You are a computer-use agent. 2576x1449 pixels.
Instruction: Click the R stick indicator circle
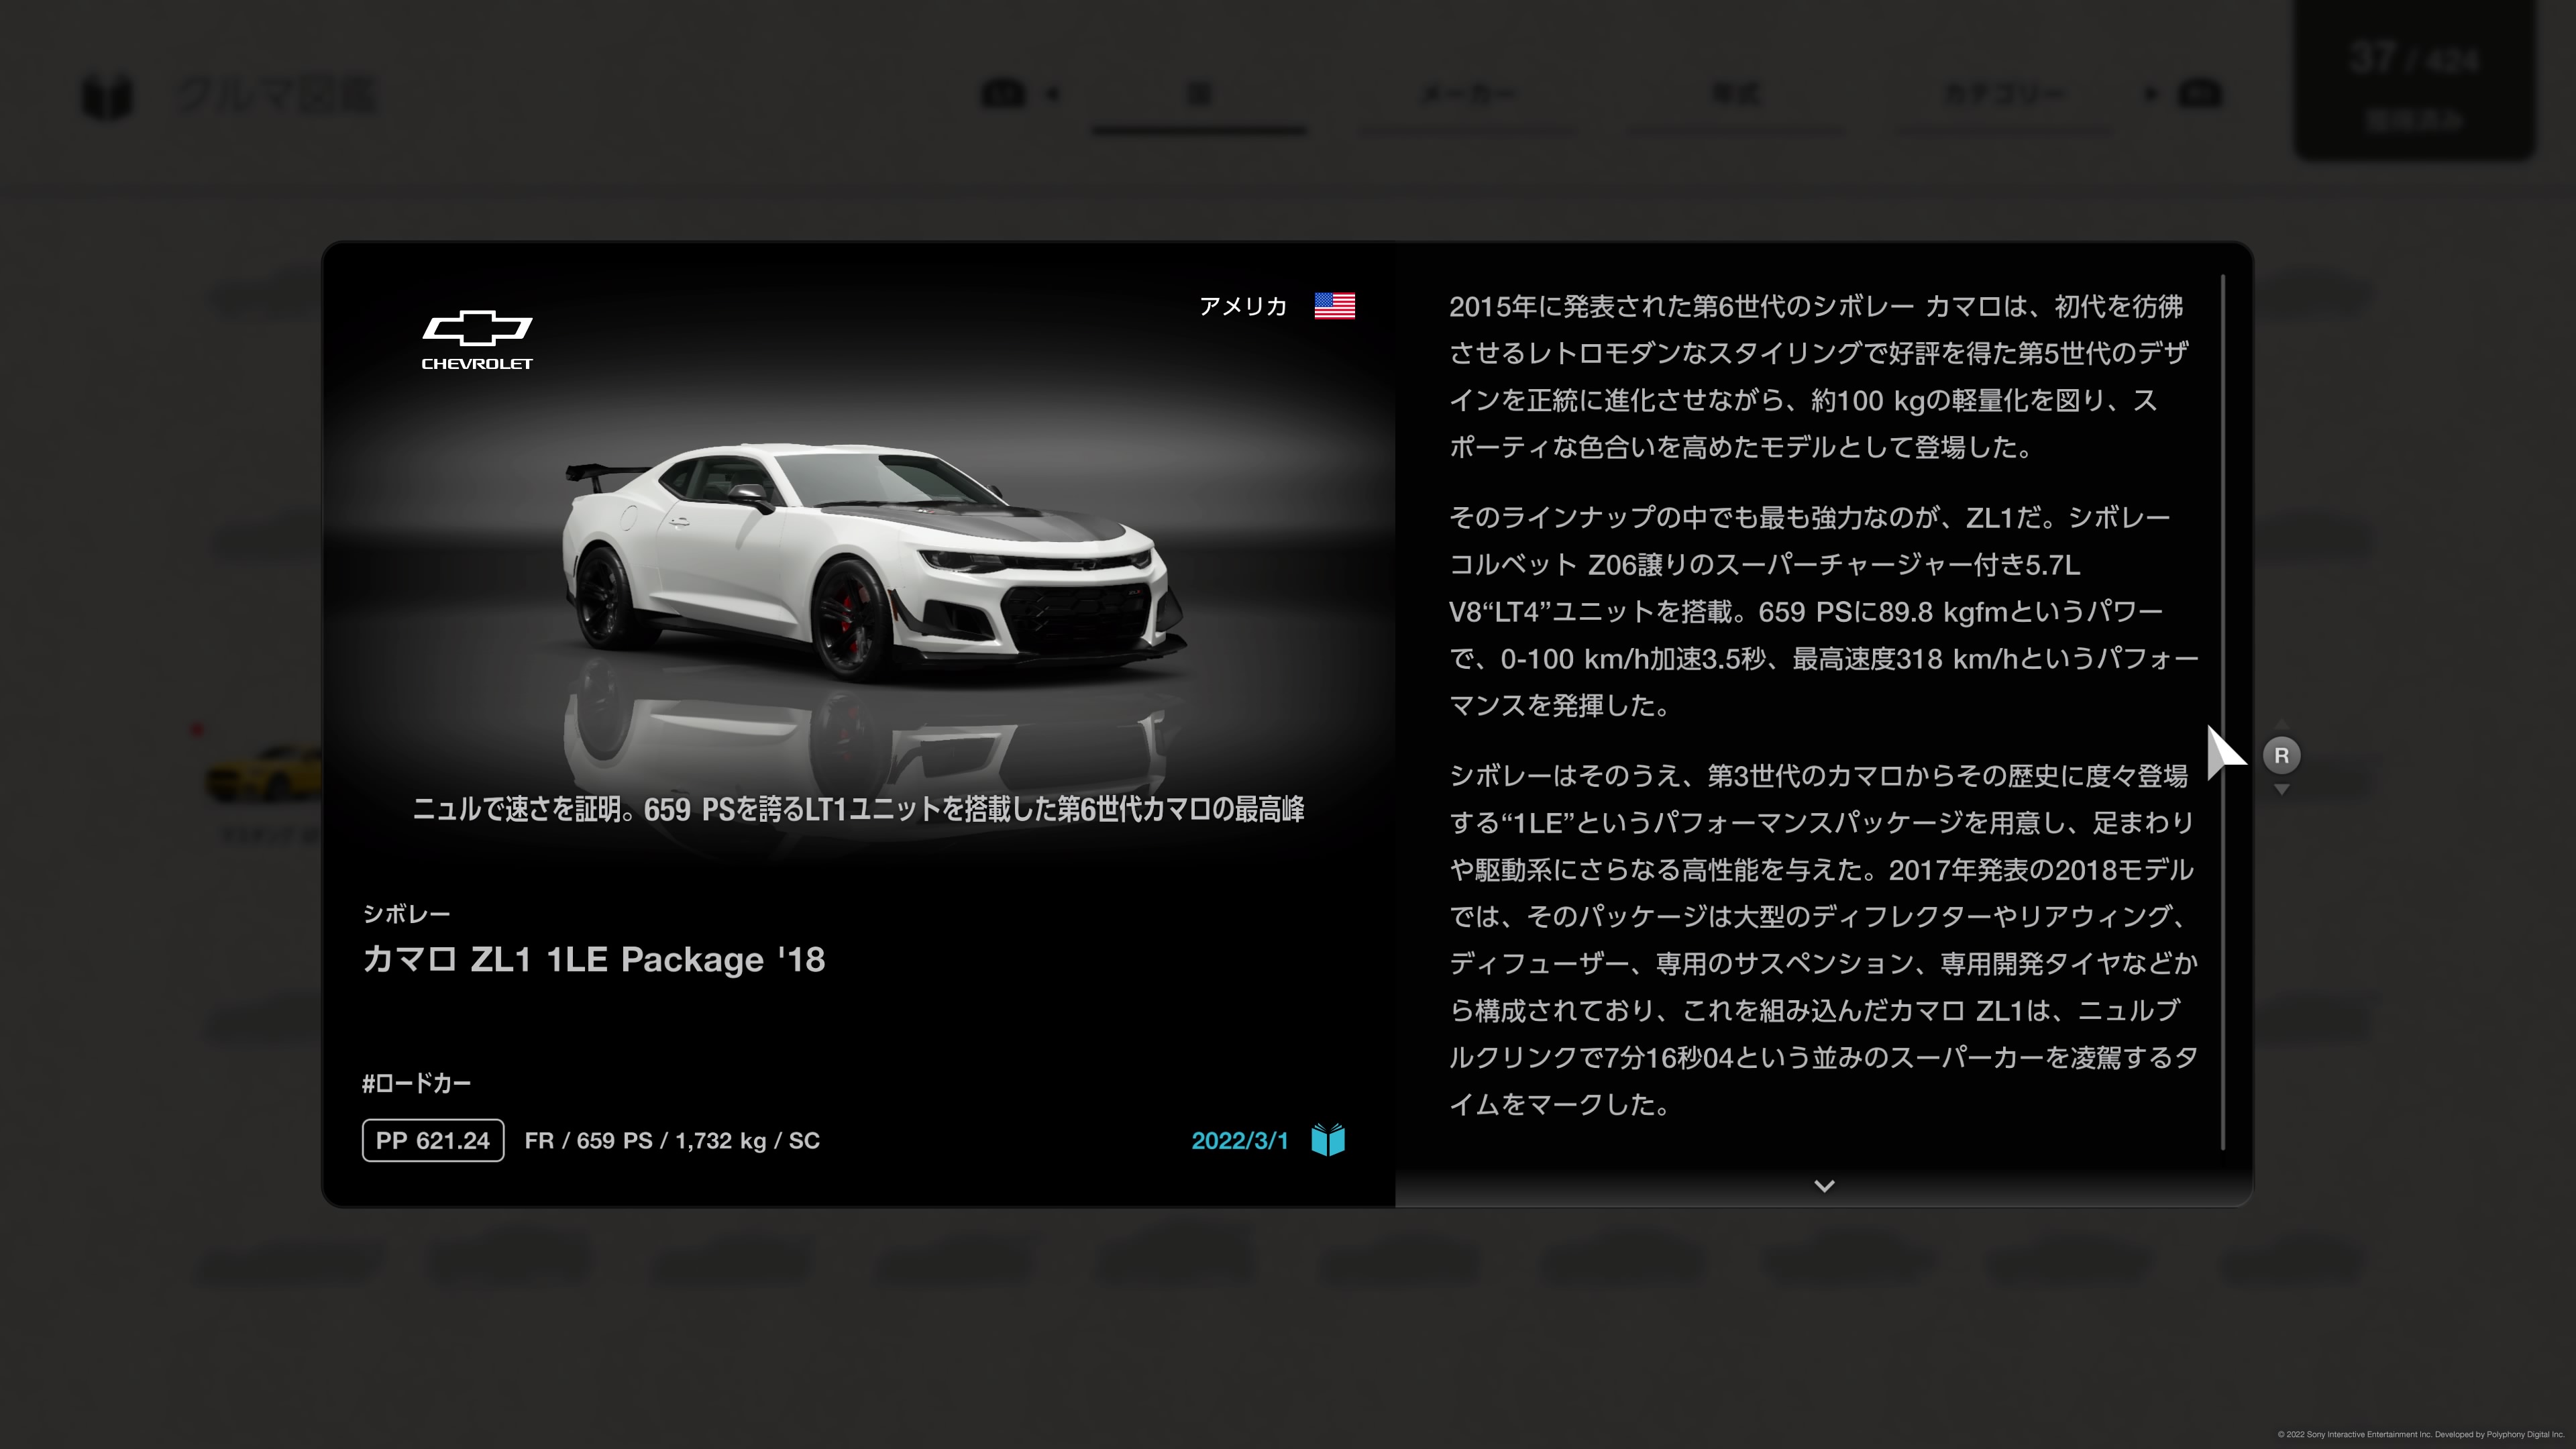point(2281,756)
